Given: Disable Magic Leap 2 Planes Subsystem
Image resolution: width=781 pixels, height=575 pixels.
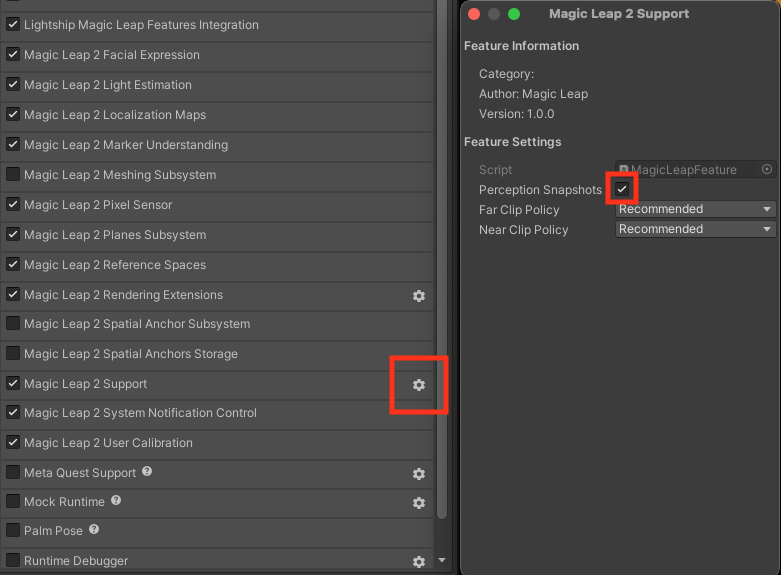Looking at the screenshot, I should (13, 234).
